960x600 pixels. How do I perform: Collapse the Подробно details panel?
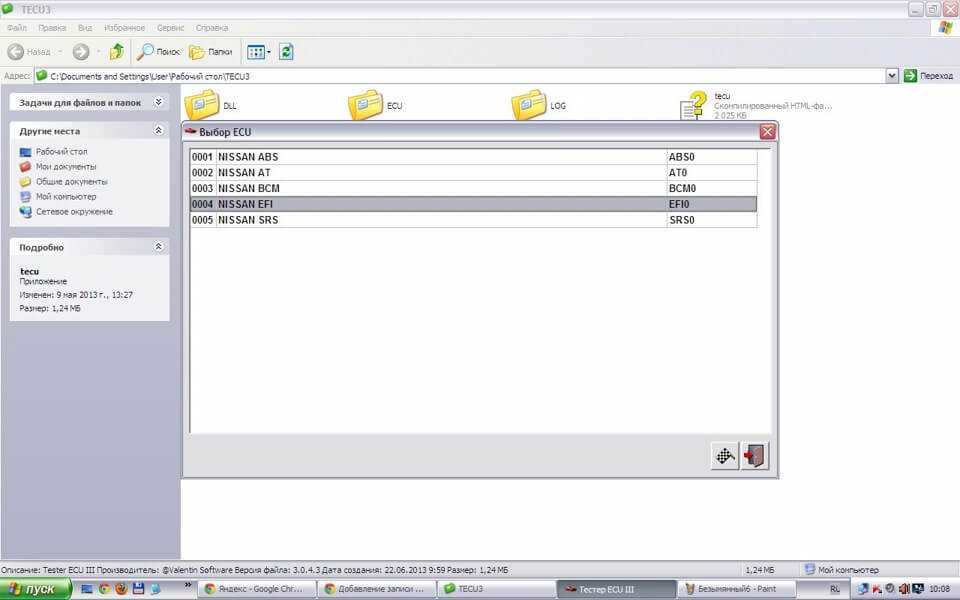pyautogui.click(x=158, y=247)
